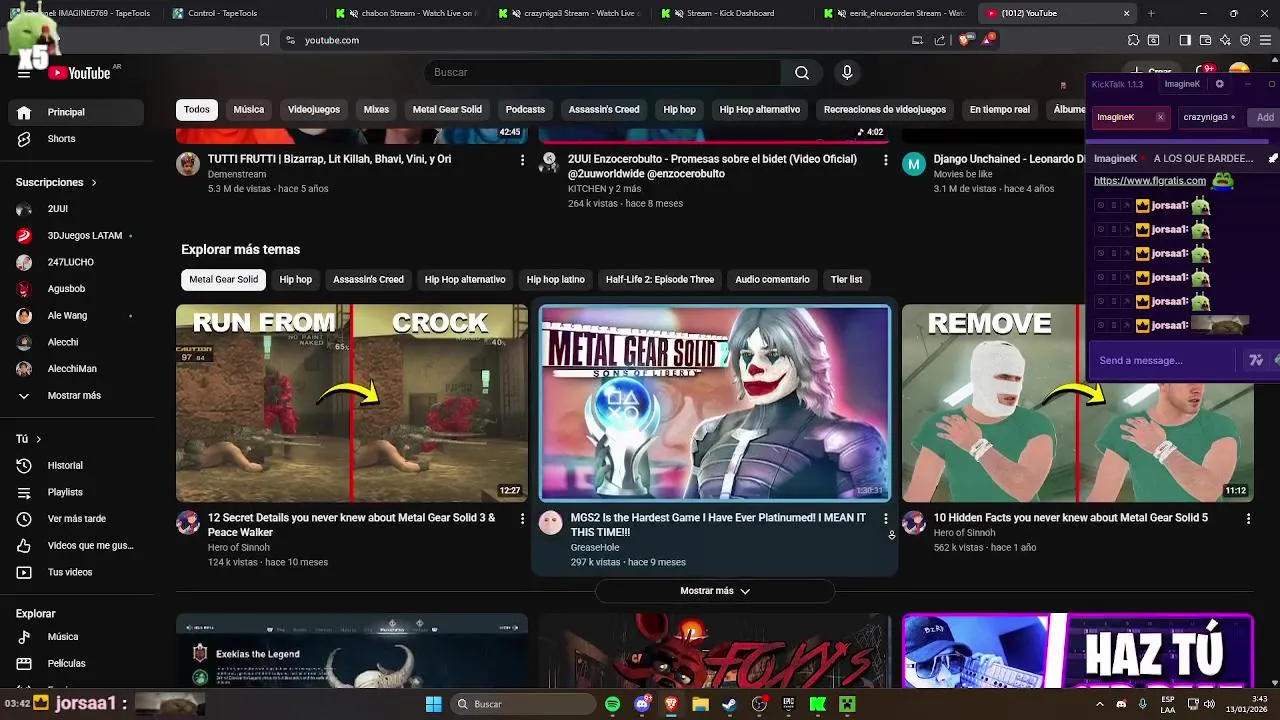This screenshot has width=1280, height=720.
Task: Select En tiempo real filter chip
Action: pos(1000,110)
